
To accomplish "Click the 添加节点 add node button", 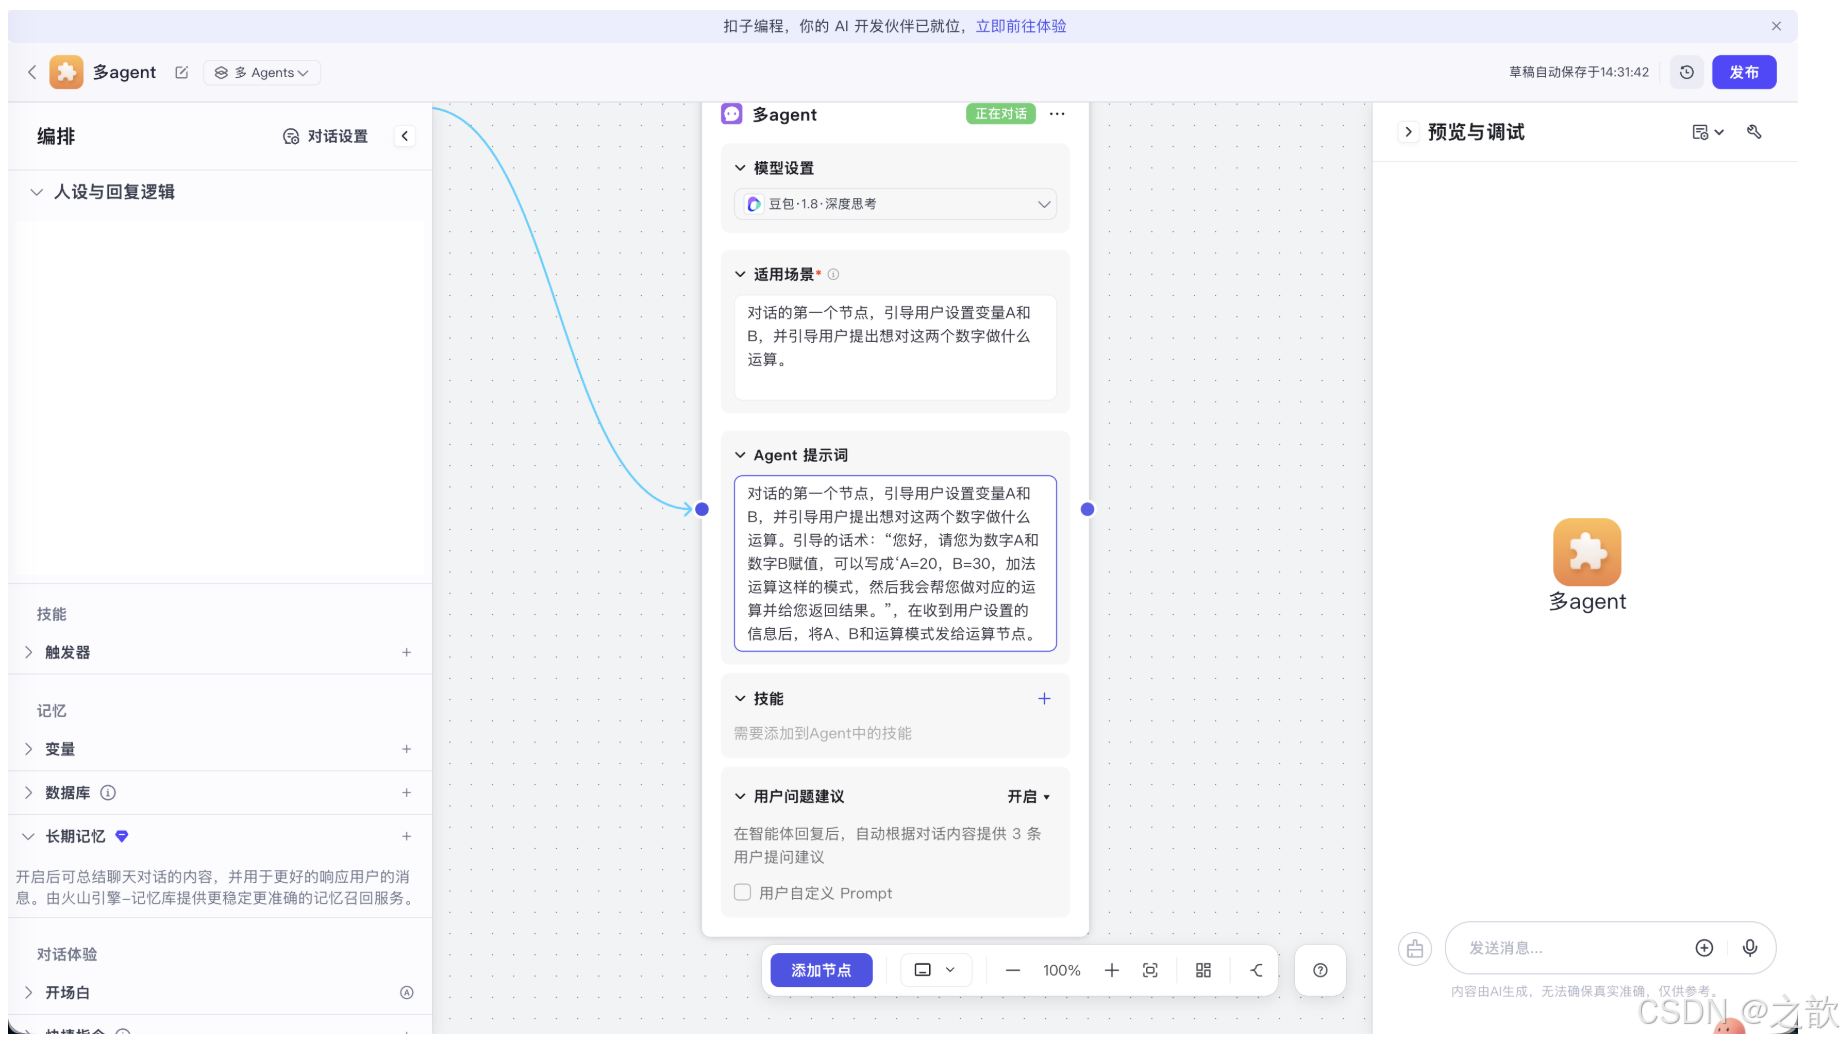I will [821, 970].
